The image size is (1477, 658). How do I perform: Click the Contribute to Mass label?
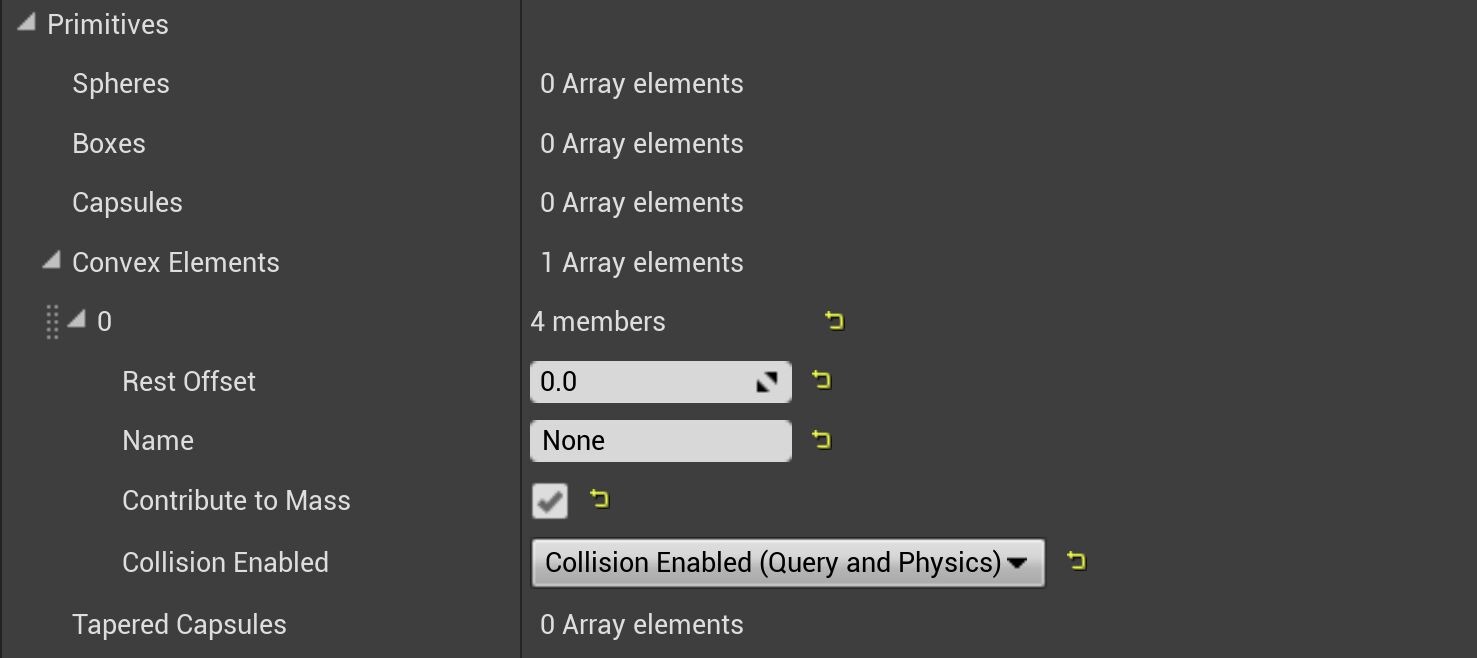point(236,501)
